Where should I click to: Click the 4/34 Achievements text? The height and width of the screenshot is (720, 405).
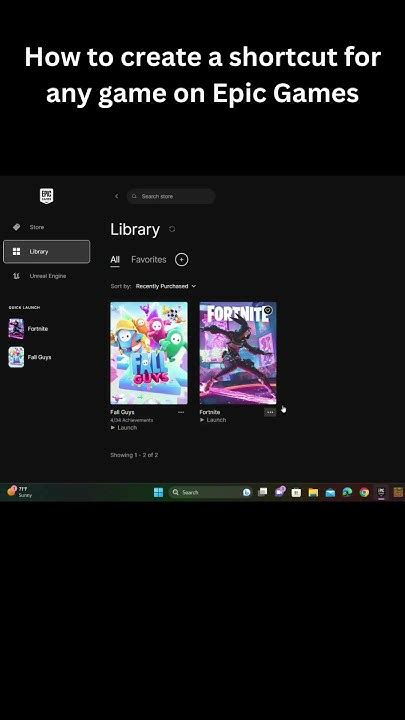pos(132,420)
